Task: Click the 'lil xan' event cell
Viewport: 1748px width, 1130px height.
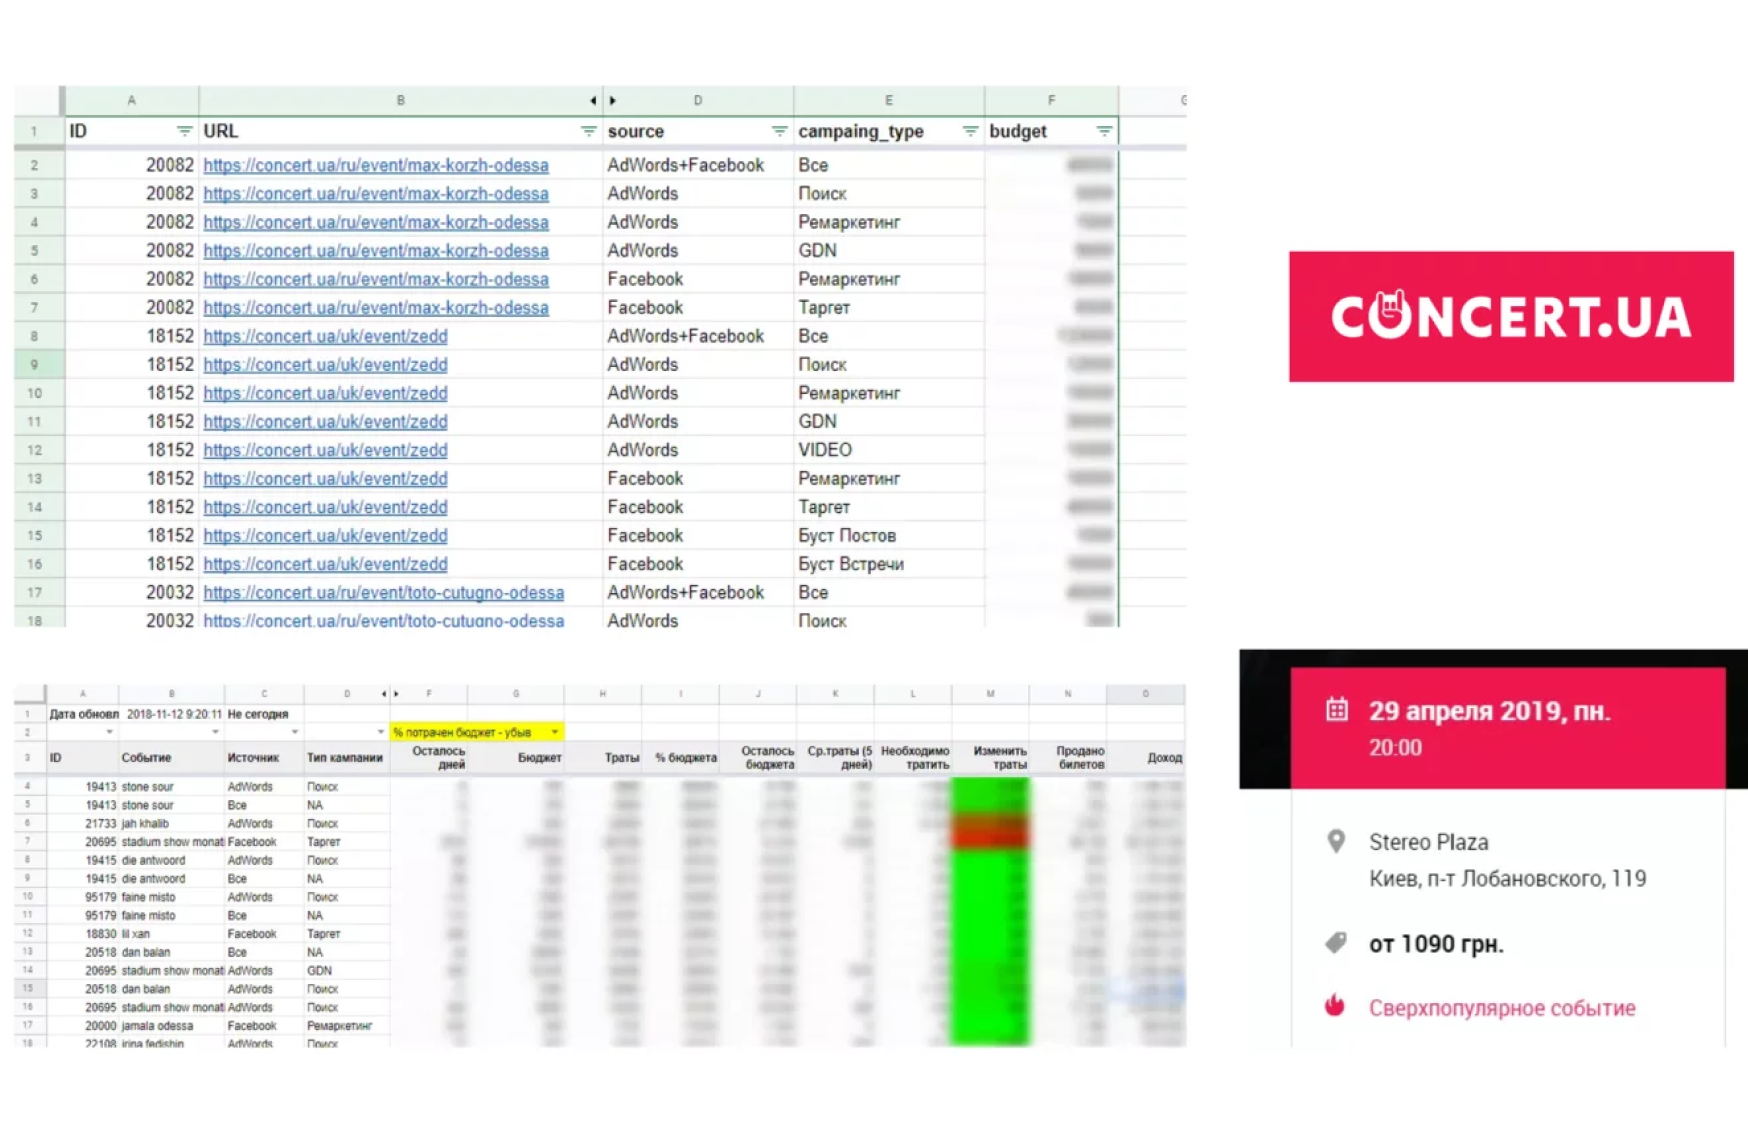Action: 171,933
